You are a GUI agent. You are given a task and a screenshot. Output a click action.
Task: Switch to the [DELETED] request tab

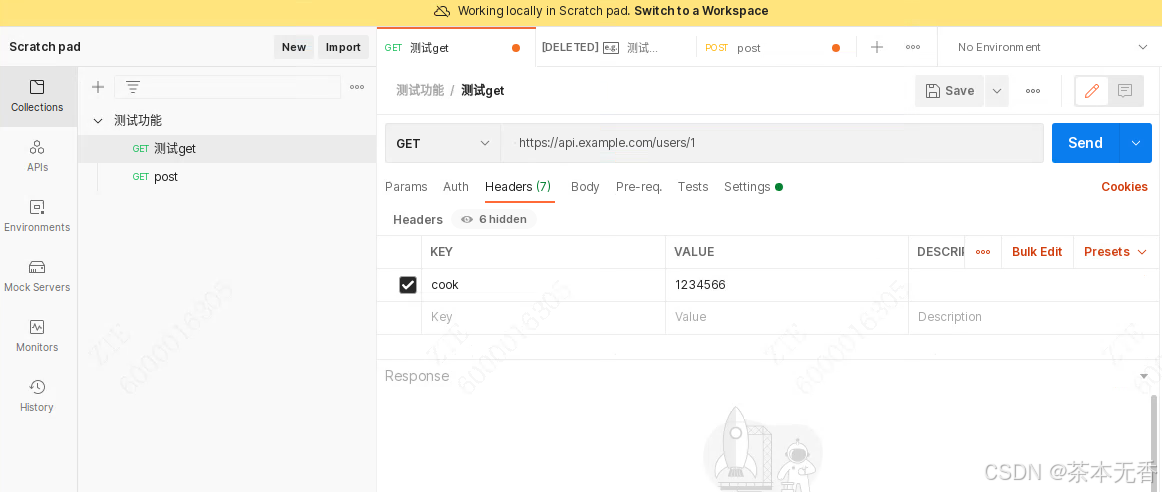(x=616, y=47)
